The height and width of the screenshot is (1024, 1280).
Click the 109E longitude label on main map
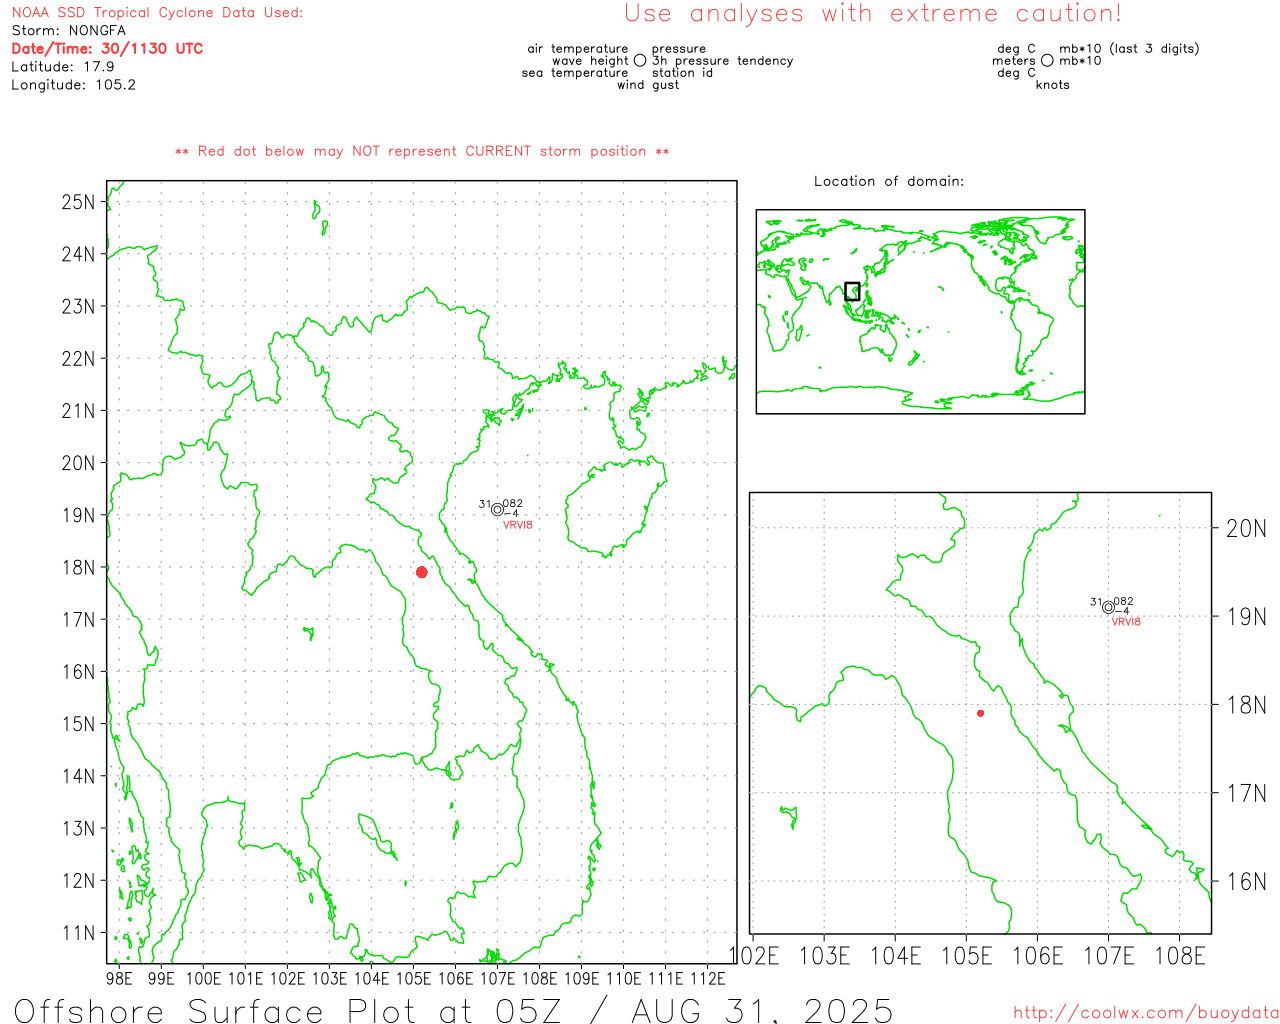coord(582,978)
